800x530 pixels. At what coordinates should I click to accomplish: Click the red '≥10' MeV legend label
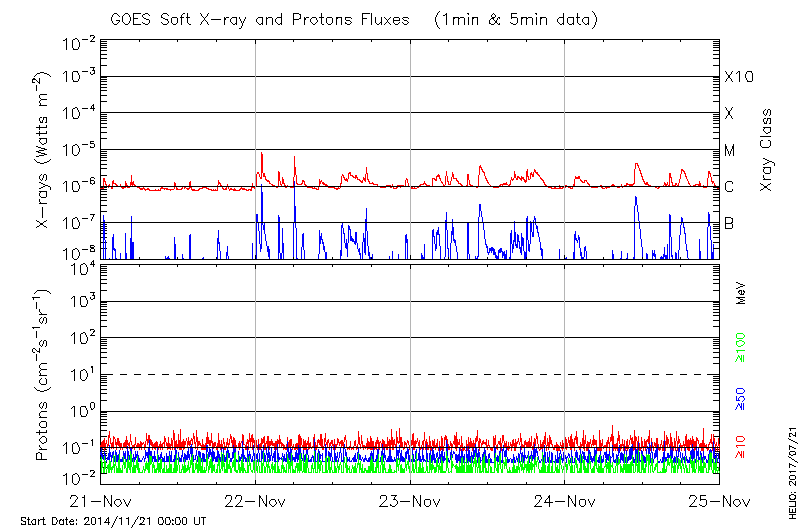pyautogui.click(x=741, y=445)
